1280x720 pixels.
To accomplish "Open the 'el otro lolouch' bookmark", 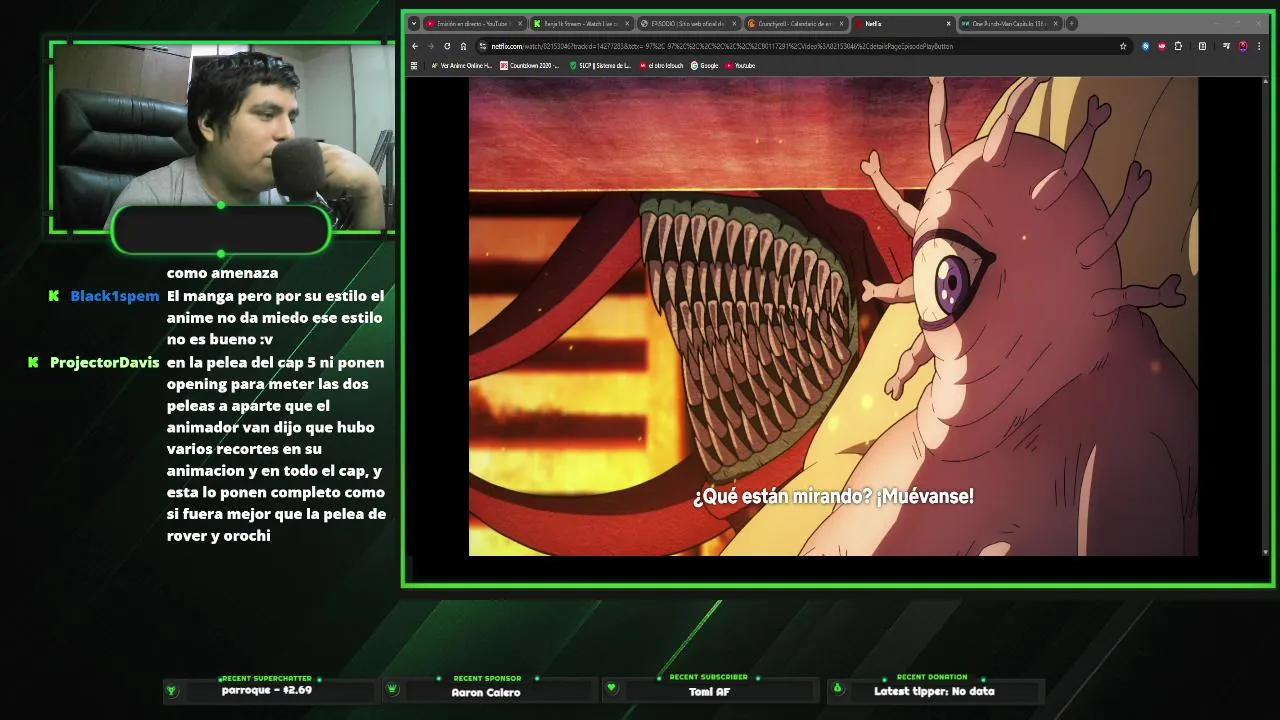I will pyautogui.click(x=662, y=66).
